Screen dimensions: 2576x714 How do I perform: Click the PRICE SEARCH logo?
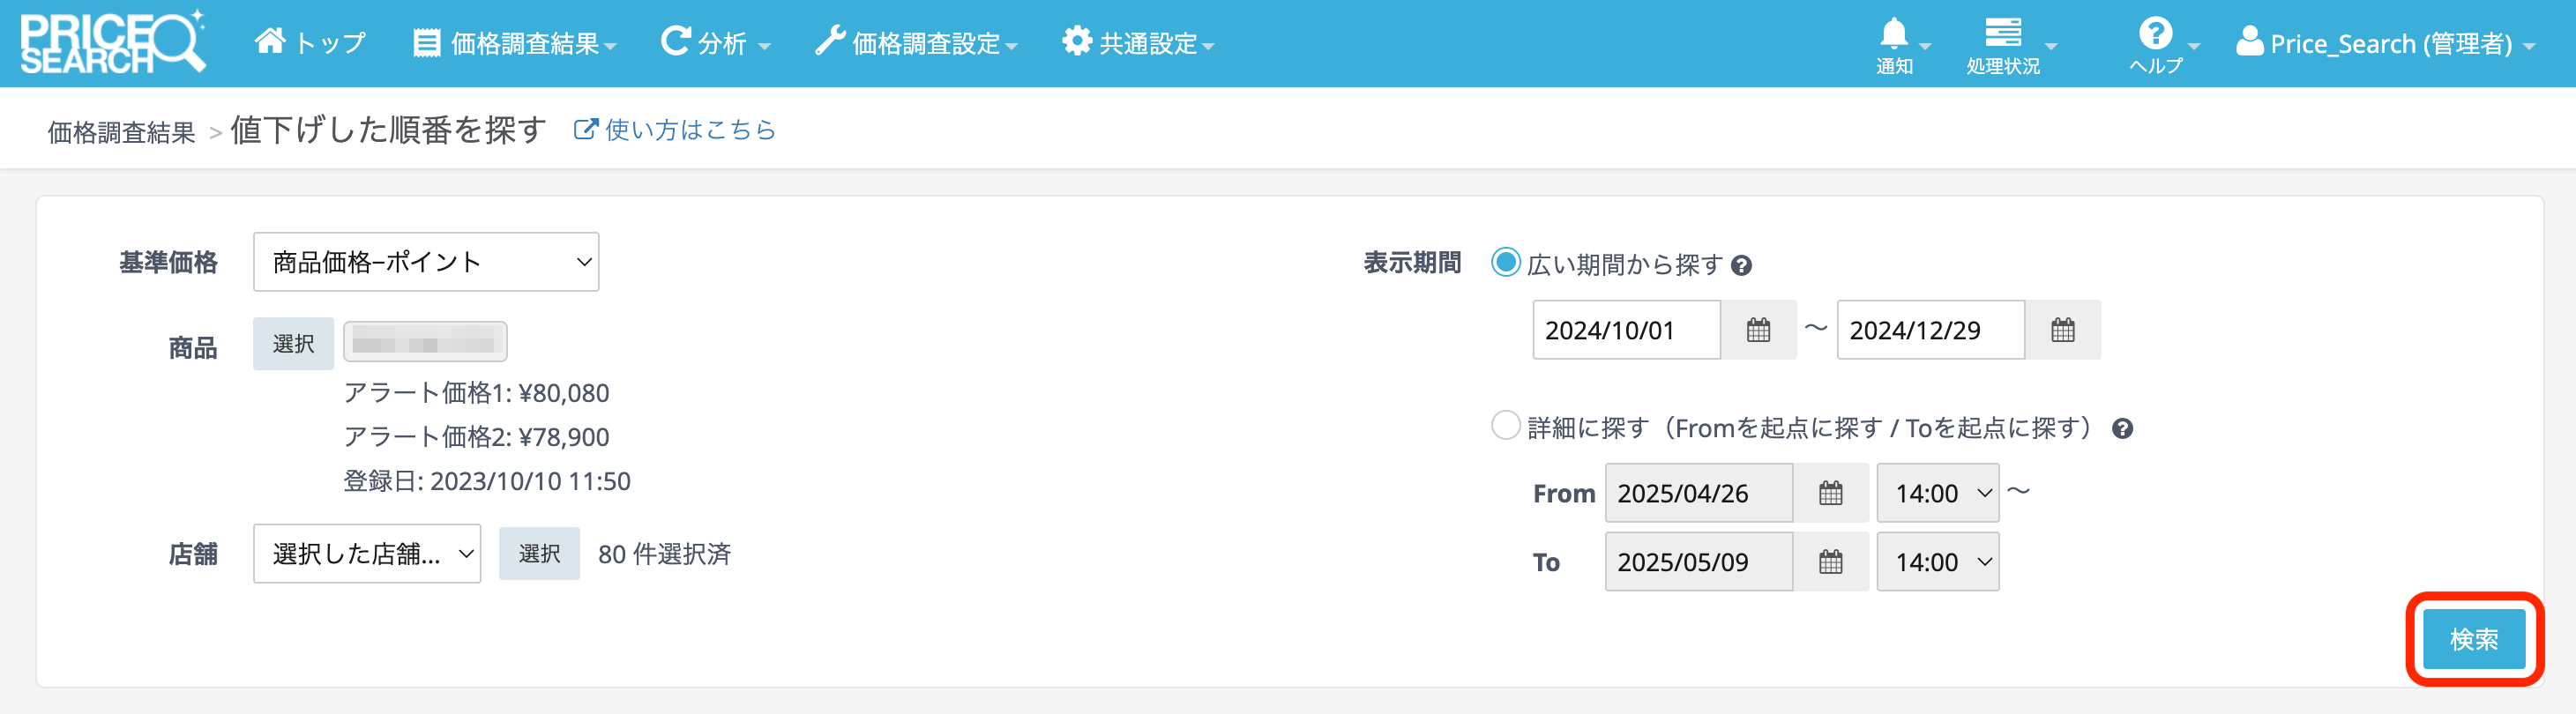pos(112,42)
